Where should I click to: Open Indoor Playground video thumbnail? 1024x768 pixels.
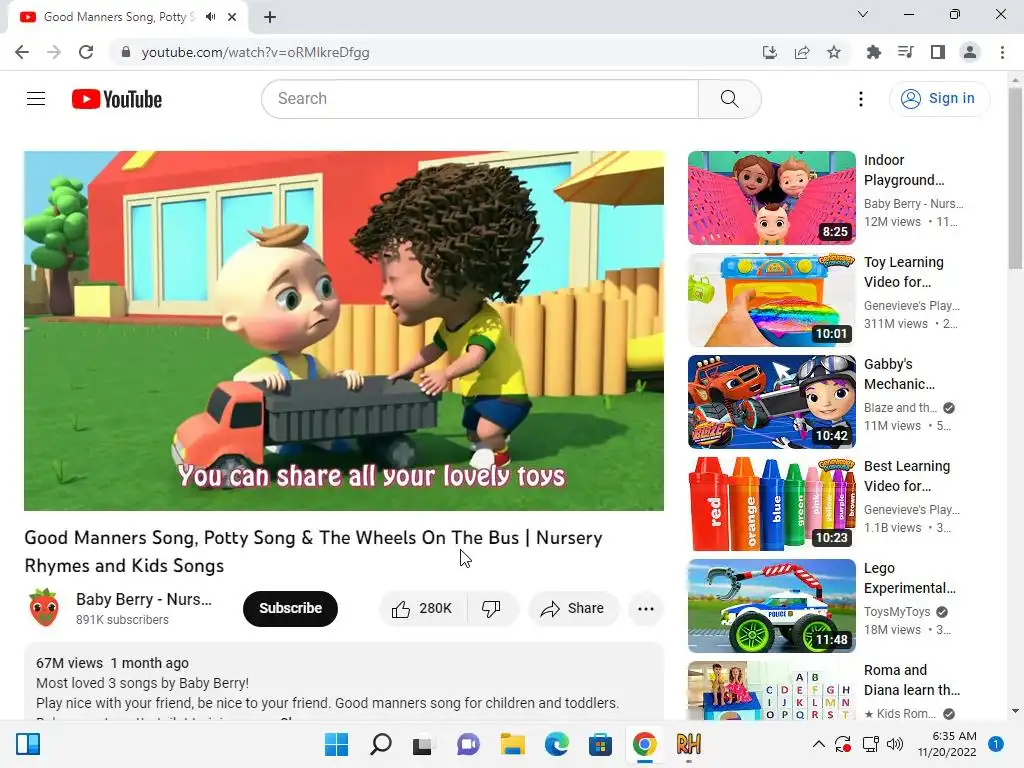click(772, 198)
